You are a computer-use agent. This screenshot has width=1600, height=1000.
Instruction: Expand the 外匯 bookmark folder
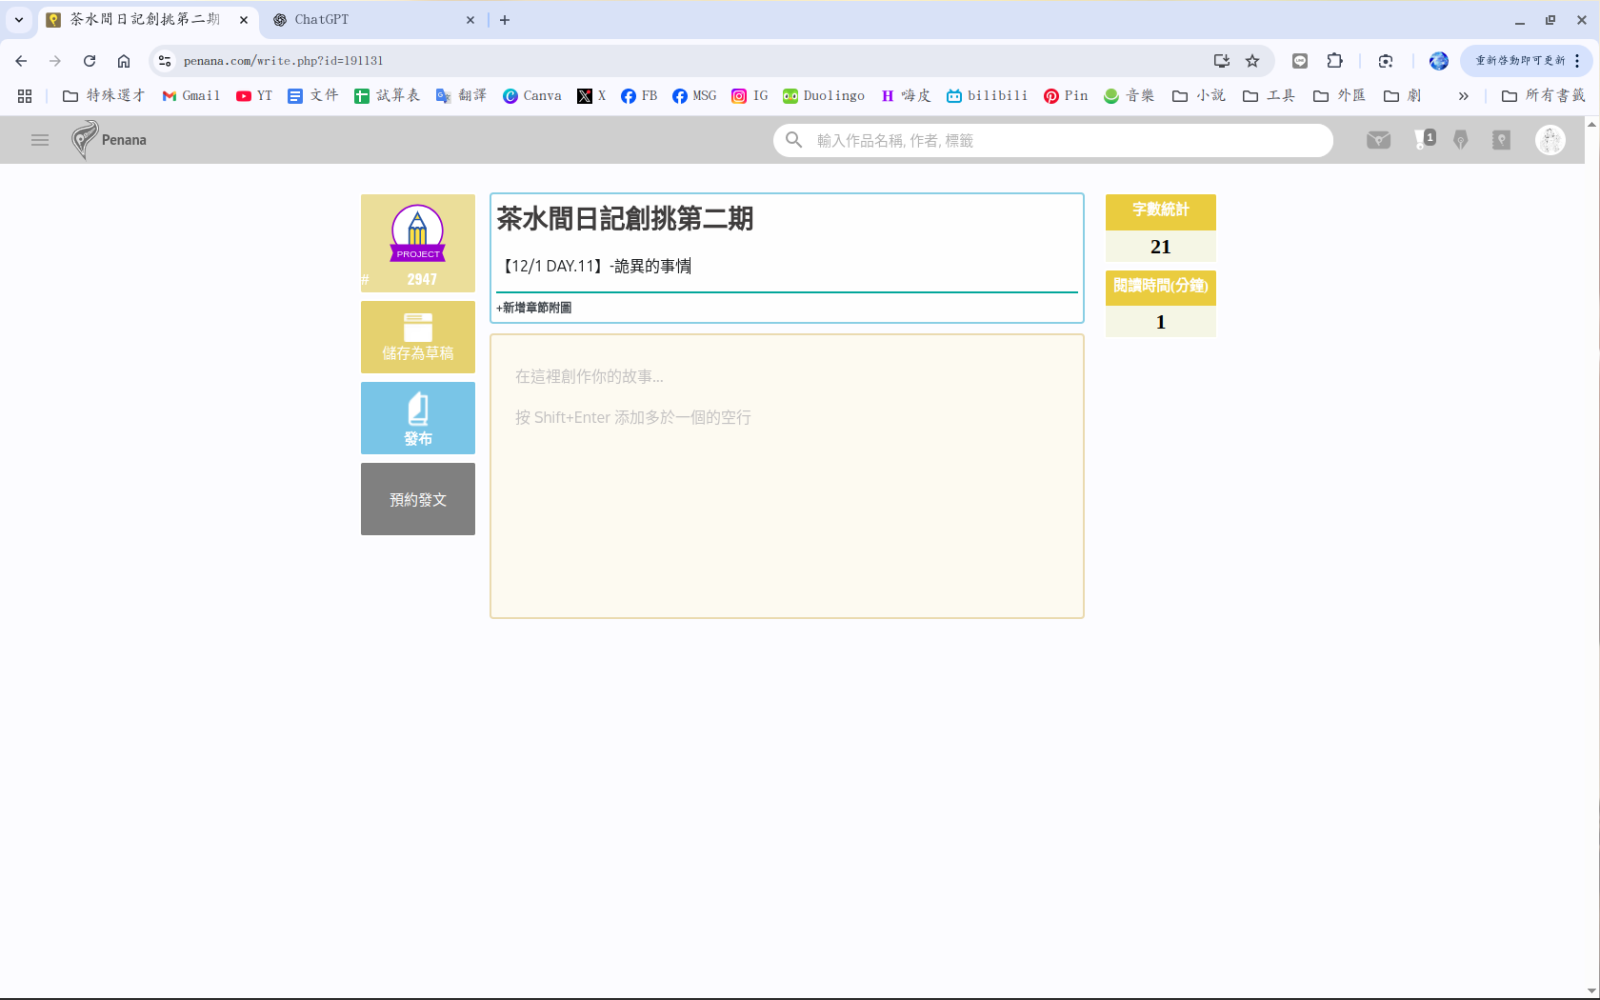[x=1339, y=96]
